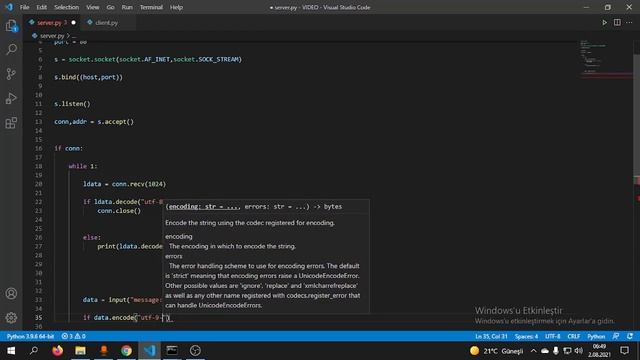Open the Extensions view

click(x=11, y=123)
